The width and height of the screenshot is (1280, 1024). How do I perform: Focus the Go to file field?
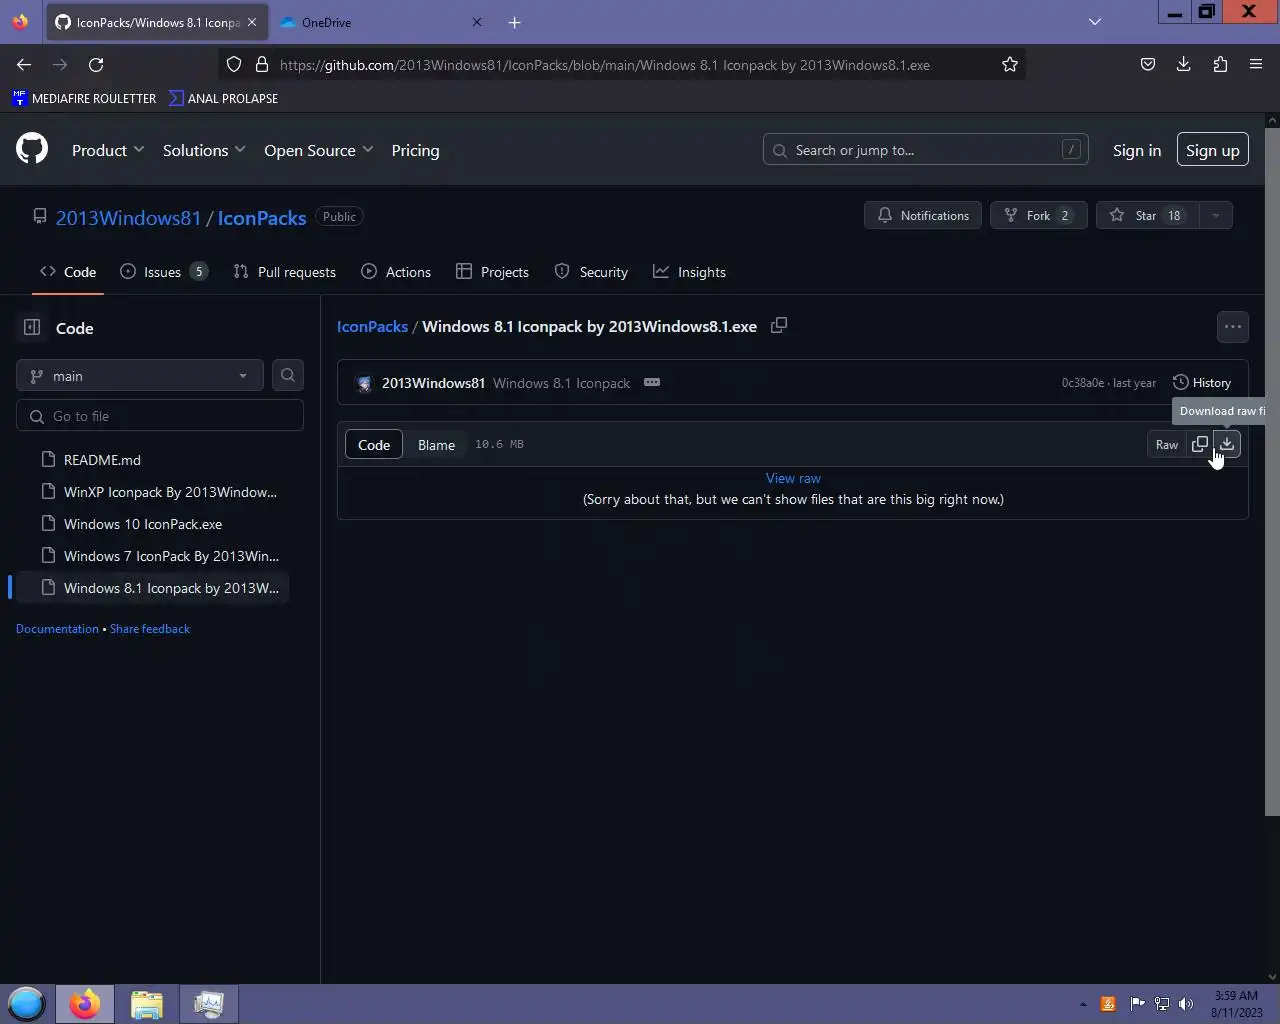click(x=160, y=416)
